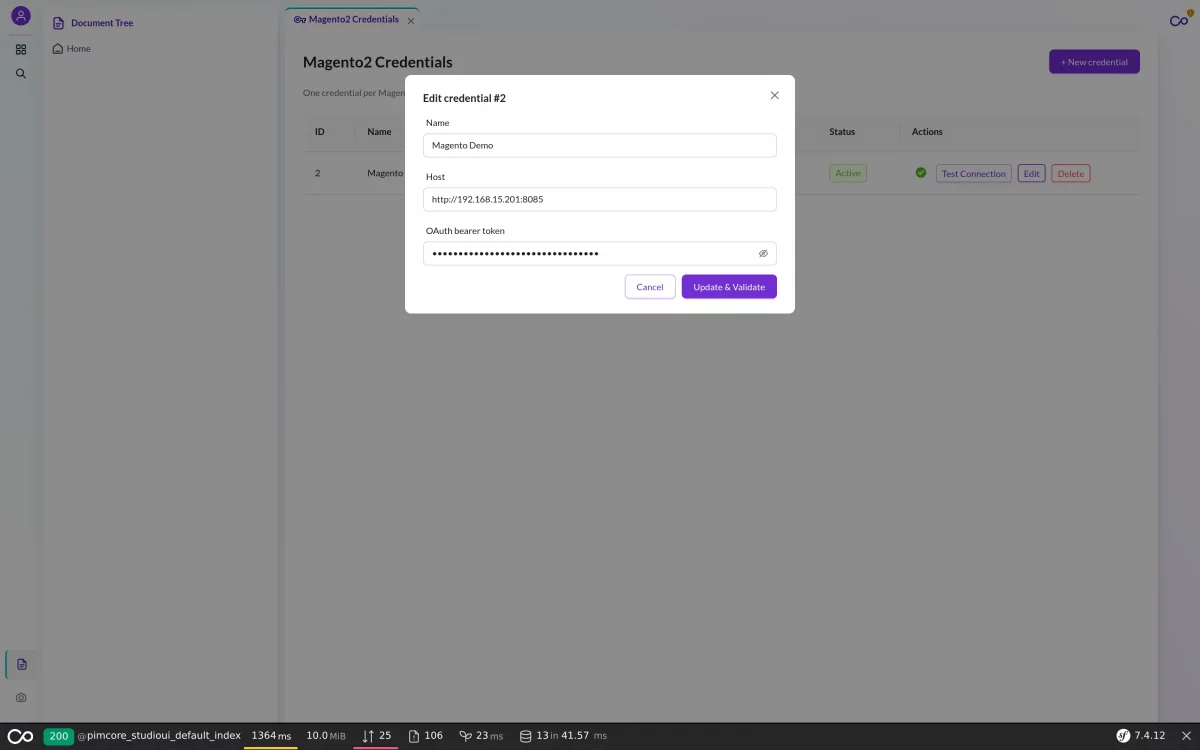Select the document icon in lower sidebar

(x=22, y=664)
